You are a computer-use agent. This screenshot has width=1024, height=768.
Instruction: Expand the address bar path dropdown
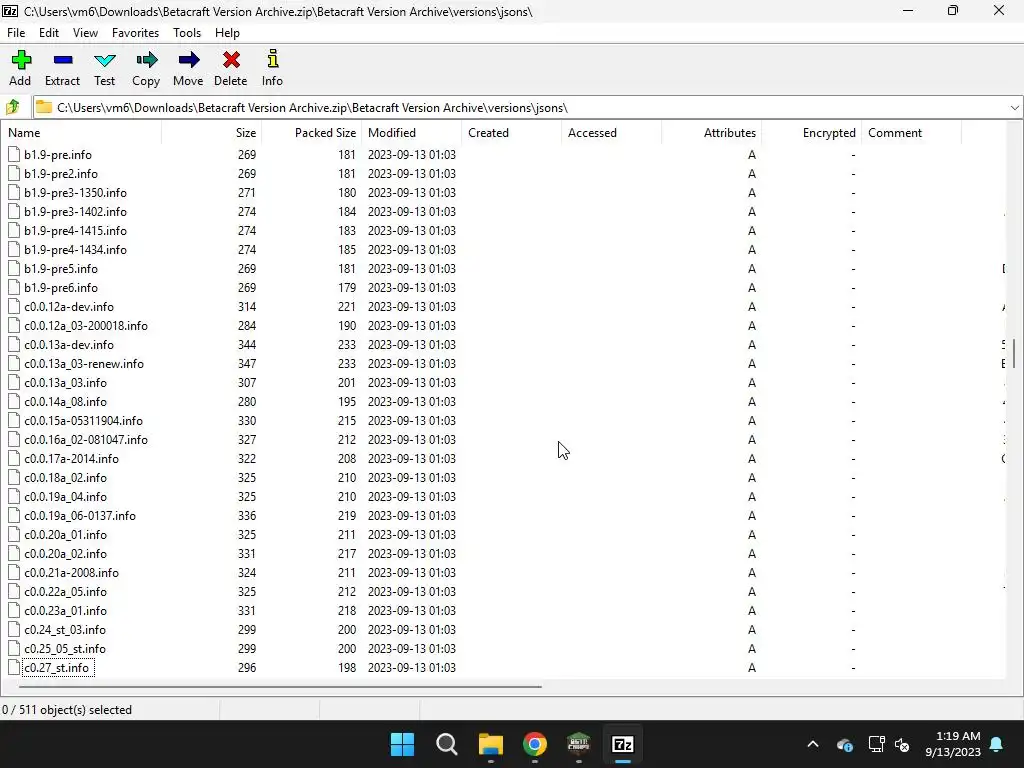(1014, 108)
